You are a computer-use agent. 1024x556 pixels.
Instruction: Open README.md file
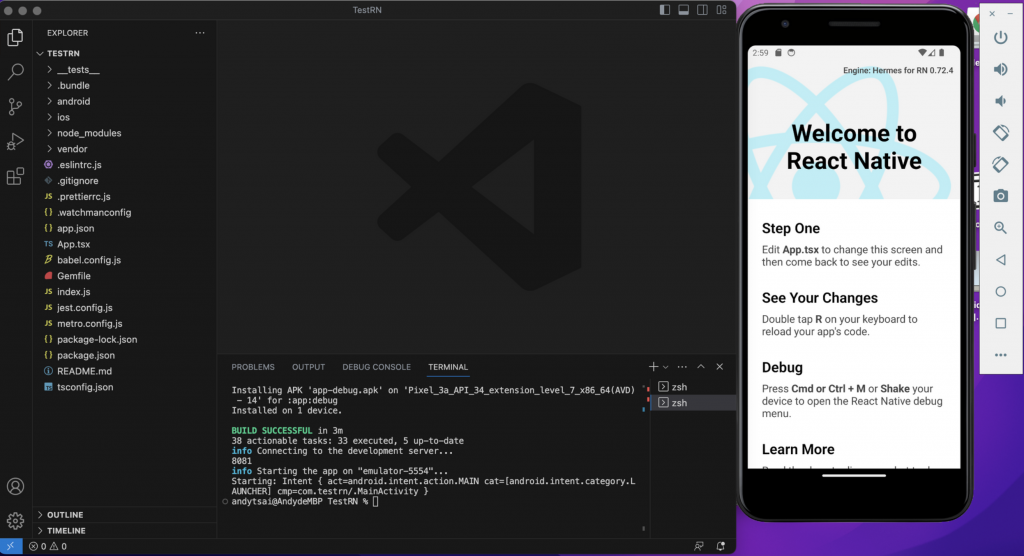[125, 371]
